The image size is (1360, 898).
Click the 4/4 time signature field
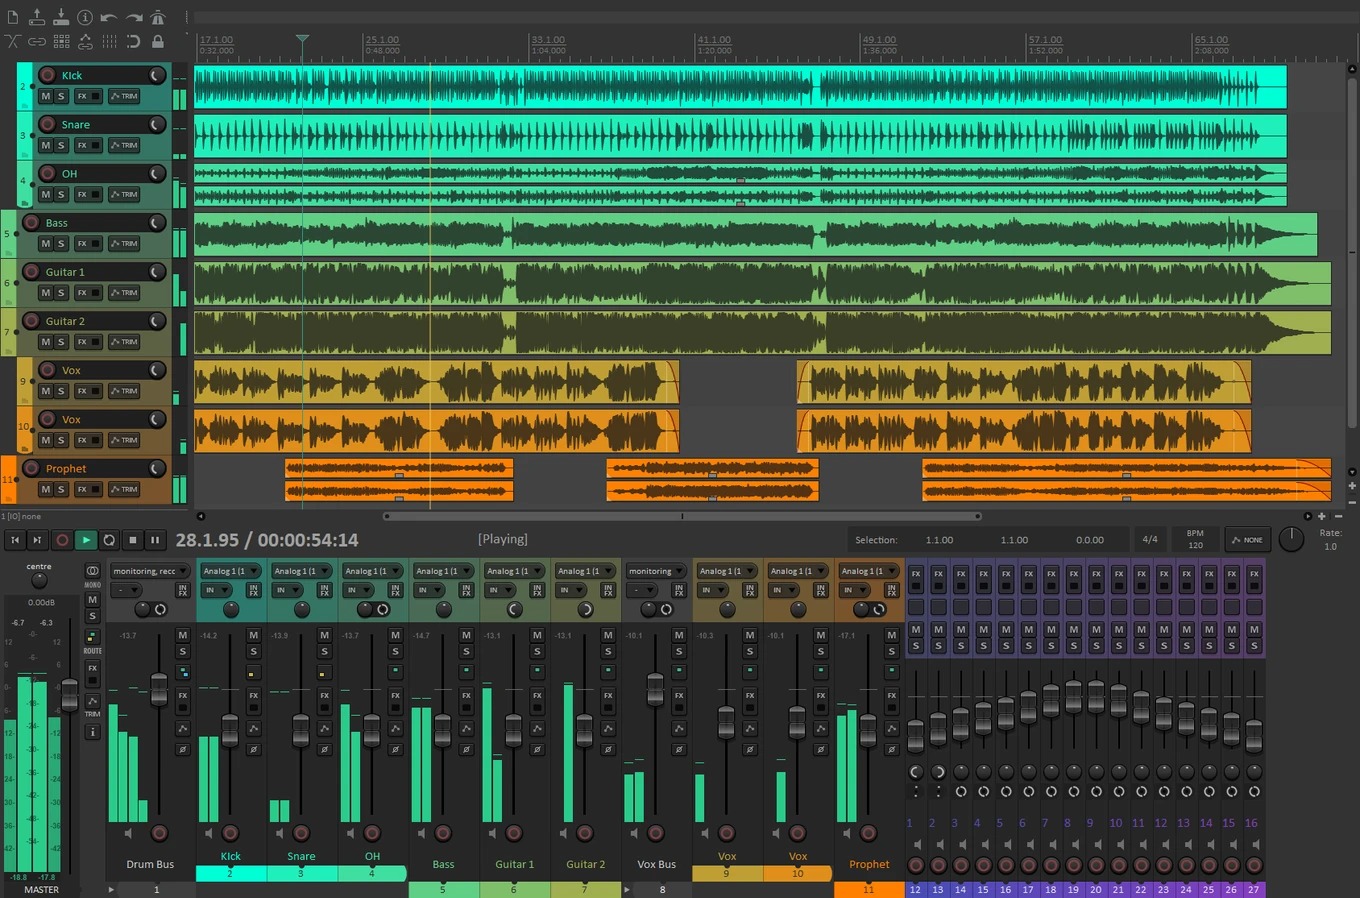(x=1150, y=539)
